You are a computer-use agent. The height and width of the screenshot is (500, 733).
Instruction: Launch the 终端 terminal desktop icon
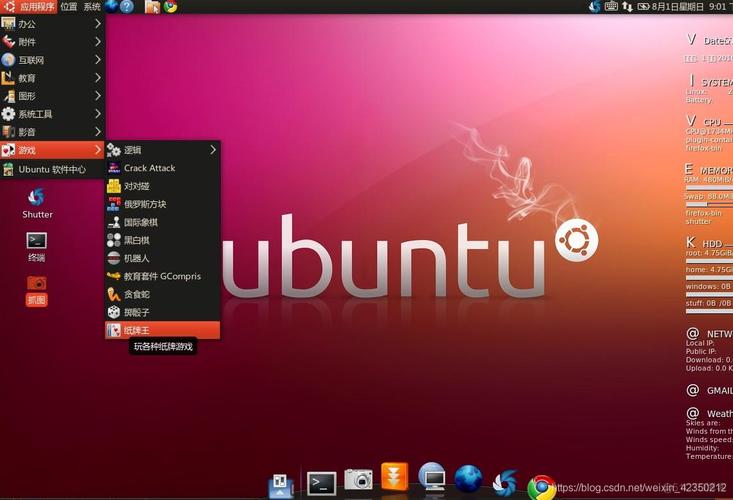37,241
